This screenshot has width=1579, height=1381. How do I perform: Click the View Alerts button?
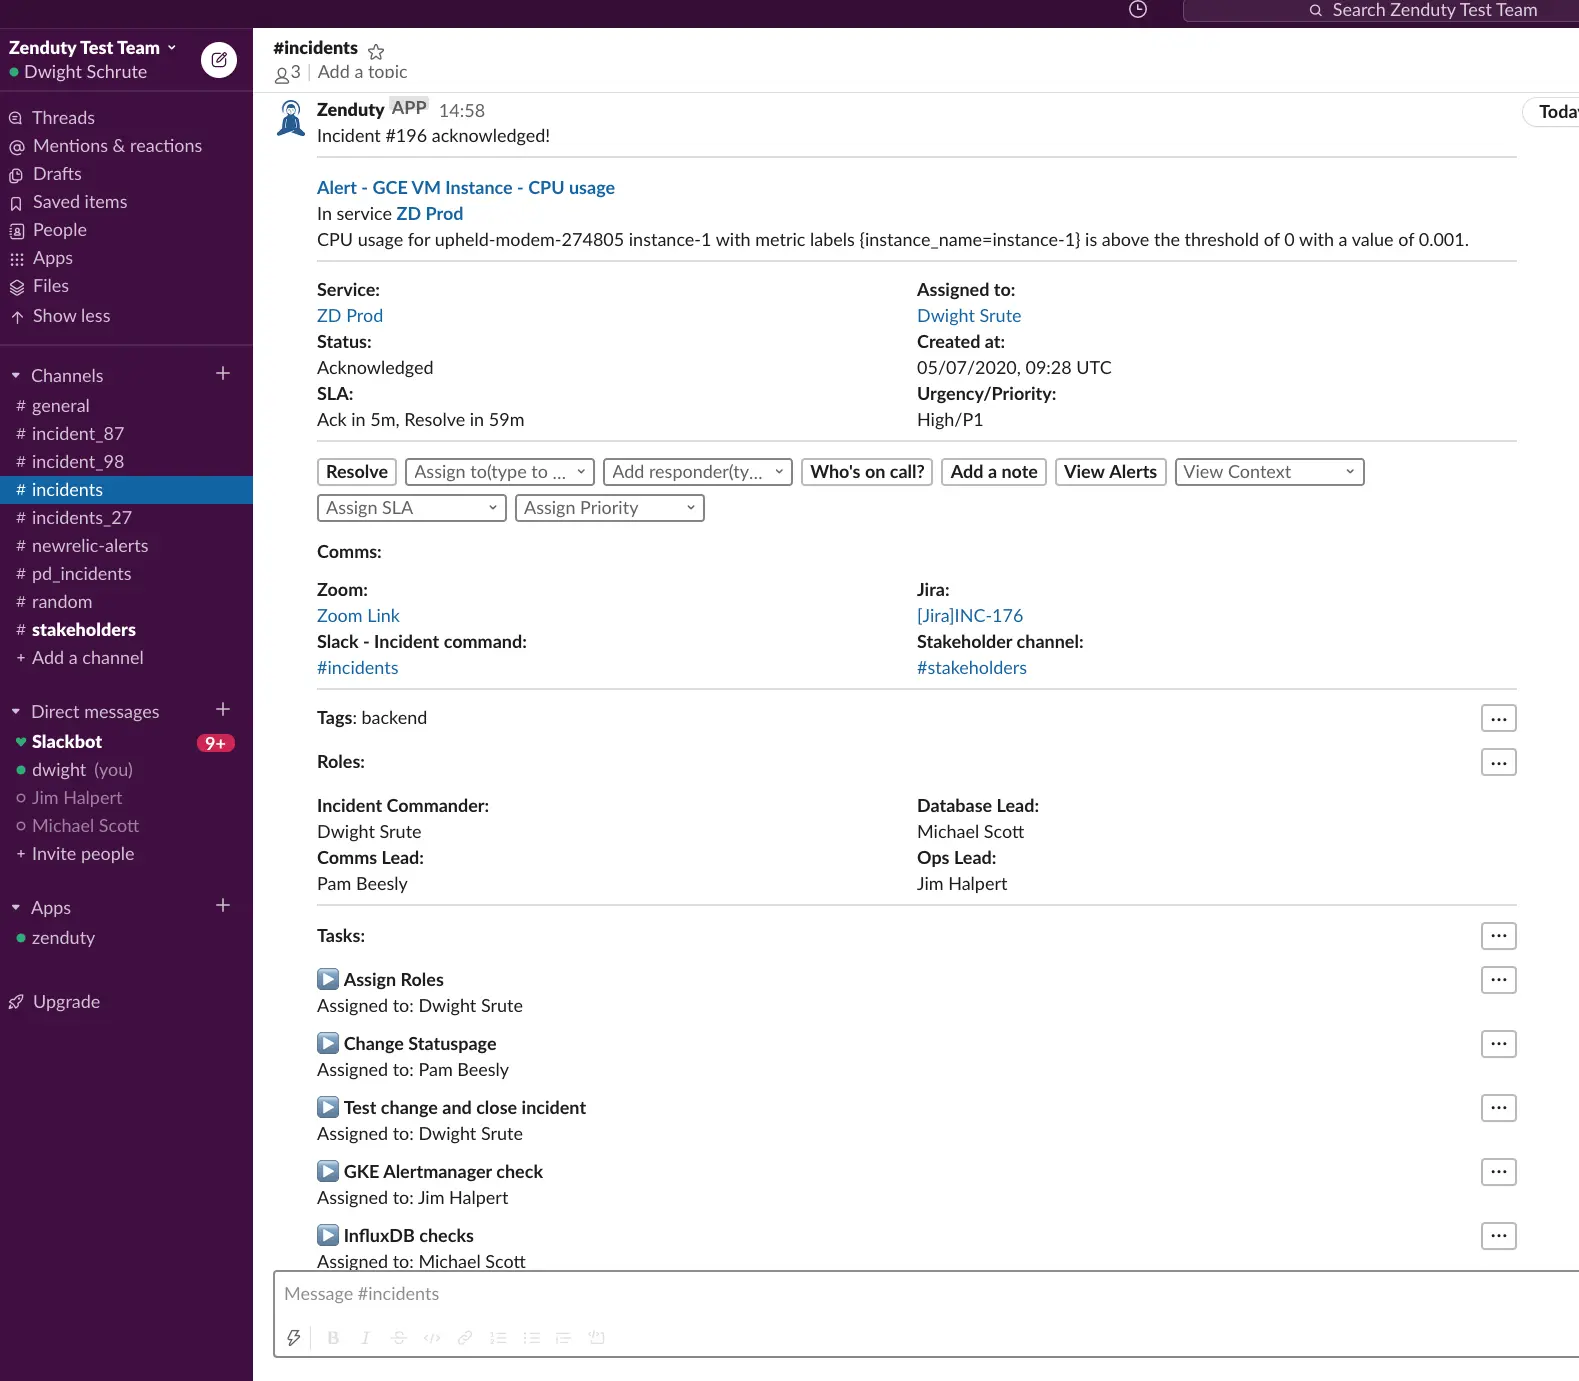1110,472
